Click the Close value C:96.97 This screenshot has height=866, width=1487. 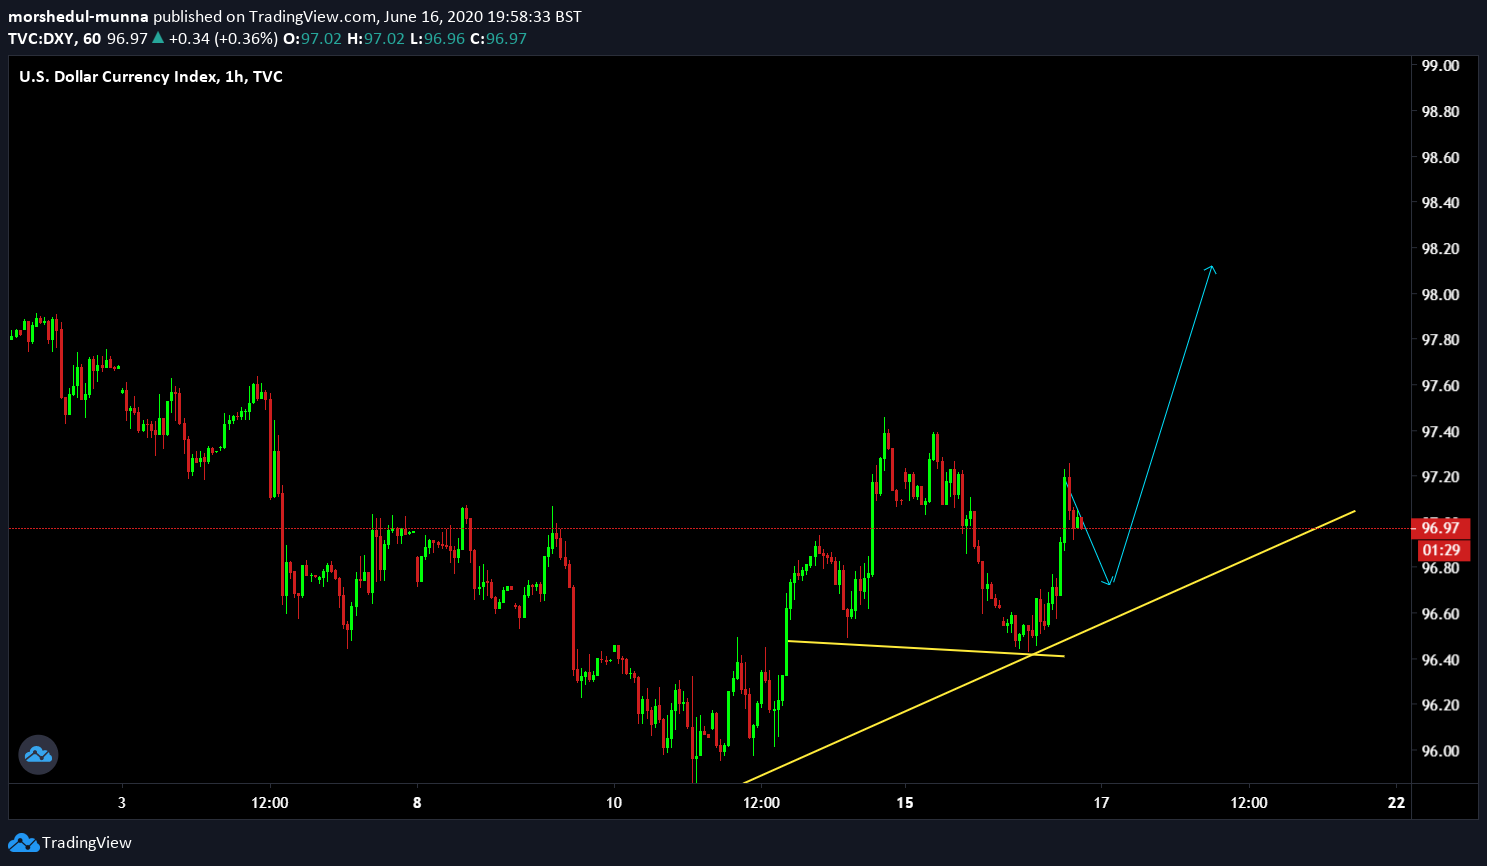(498, 39)
